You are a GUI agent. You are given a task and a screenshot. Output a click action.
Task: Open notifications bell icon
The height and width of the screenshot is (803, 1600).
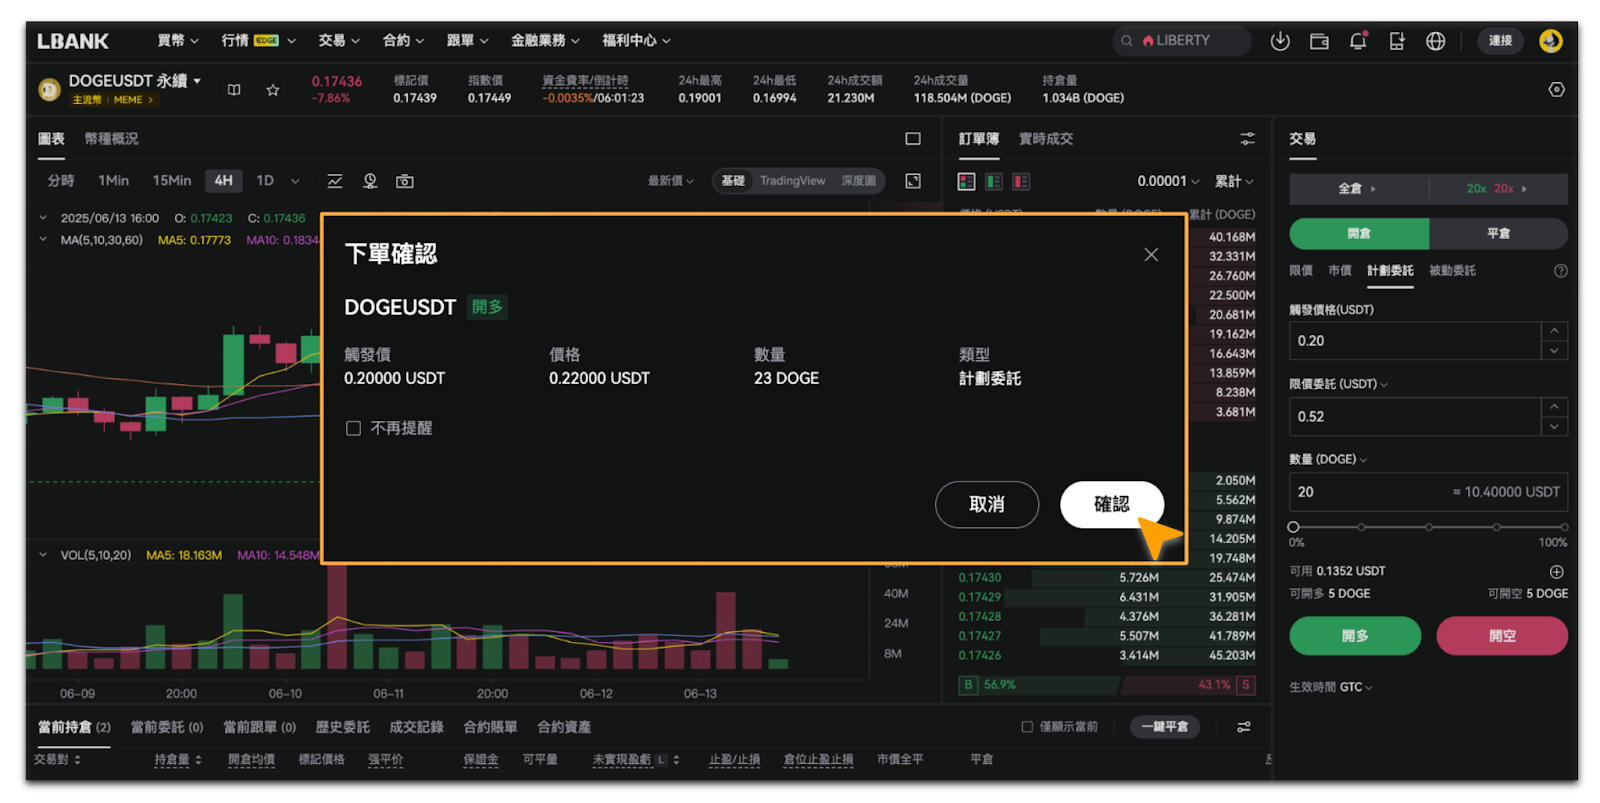[x=1357, y=41]
